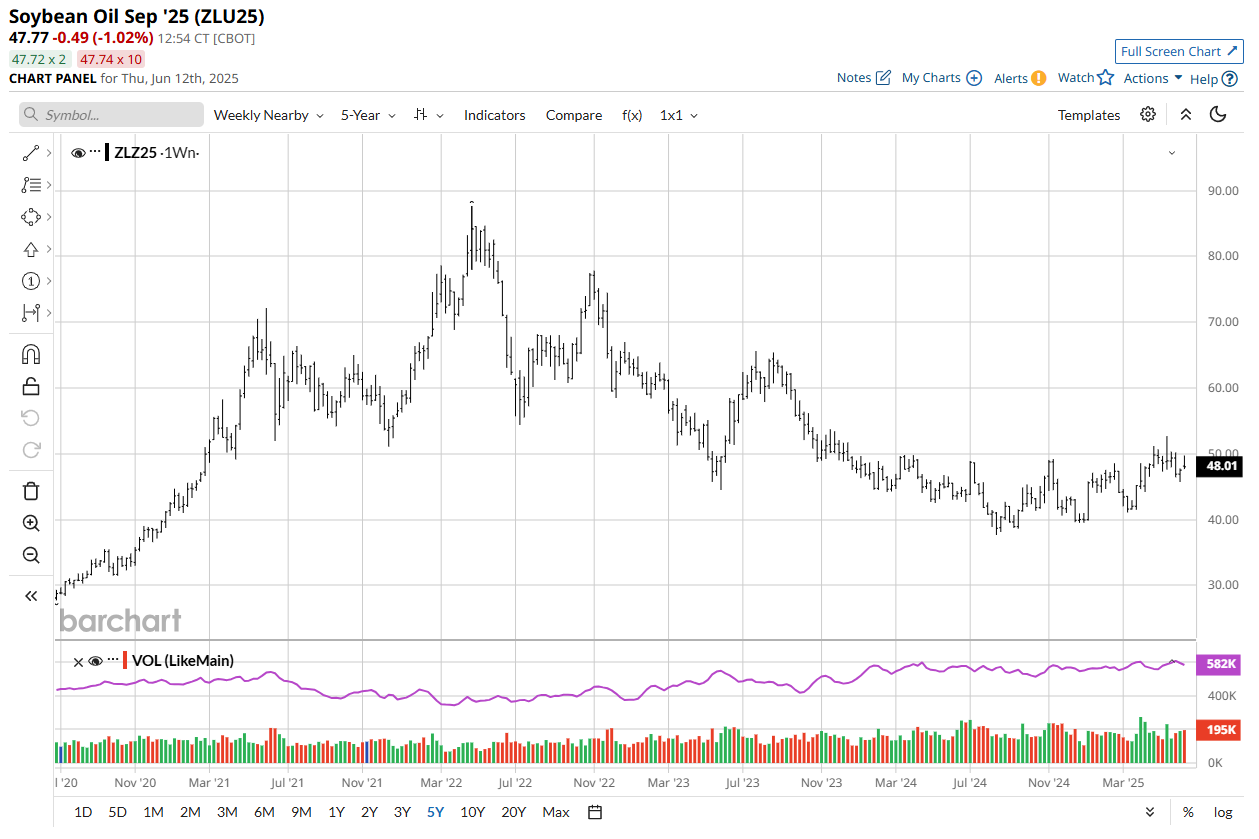
Task: Select the 1M time range
Action: pos(153,812)
